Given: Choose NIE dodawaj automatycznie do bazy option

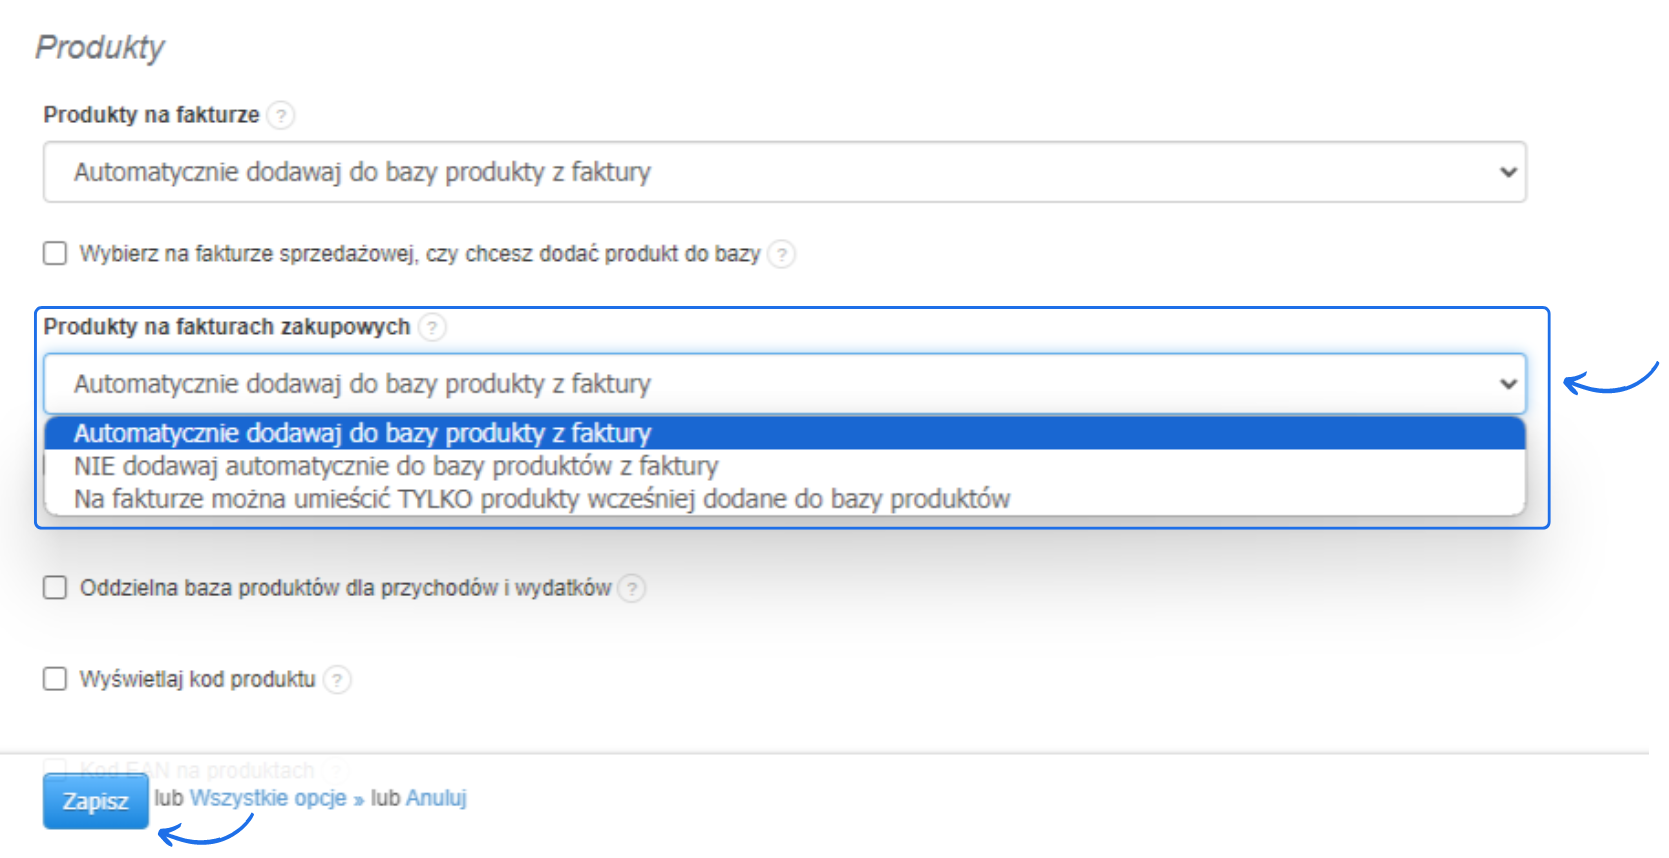Looking at the screenshot, I should [x=396, y=466].
